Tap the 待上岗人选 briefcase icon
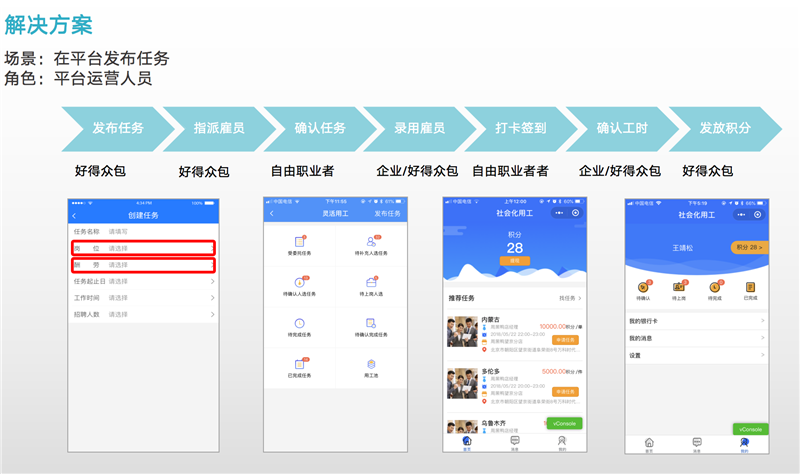Screen dimensions: 800x474 371,282
